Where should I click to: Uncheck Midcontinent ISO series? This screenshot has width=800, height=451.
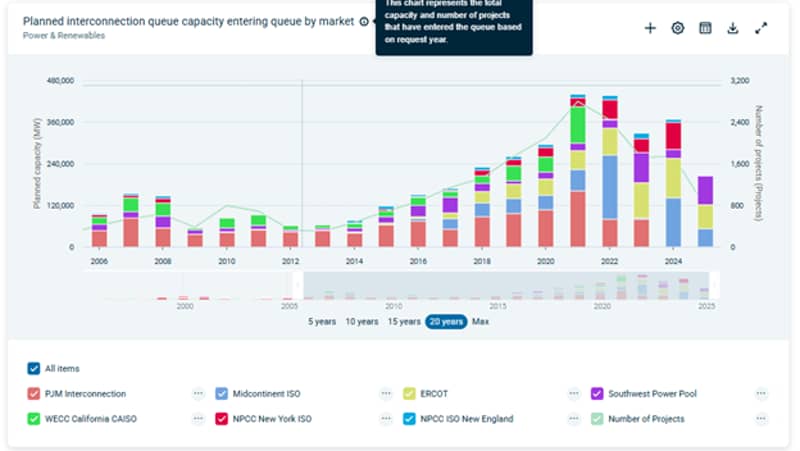pyautogui.click(x=221, y=393)
